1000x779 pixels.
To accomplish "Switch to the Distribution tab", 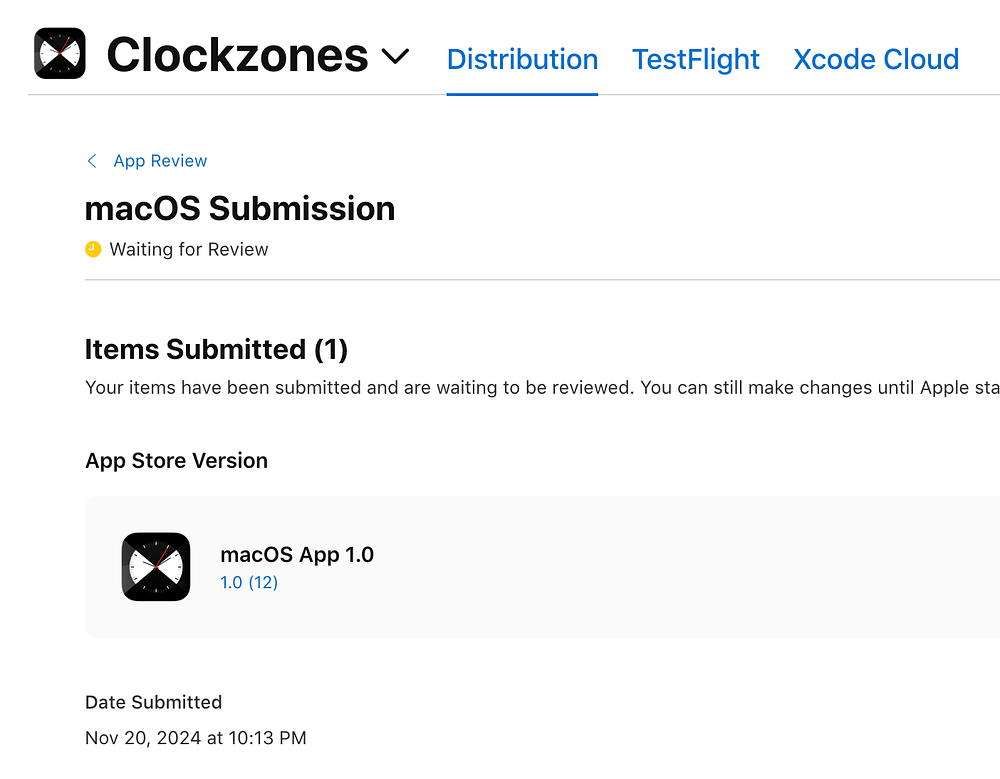I will click(x=522, y=60).
